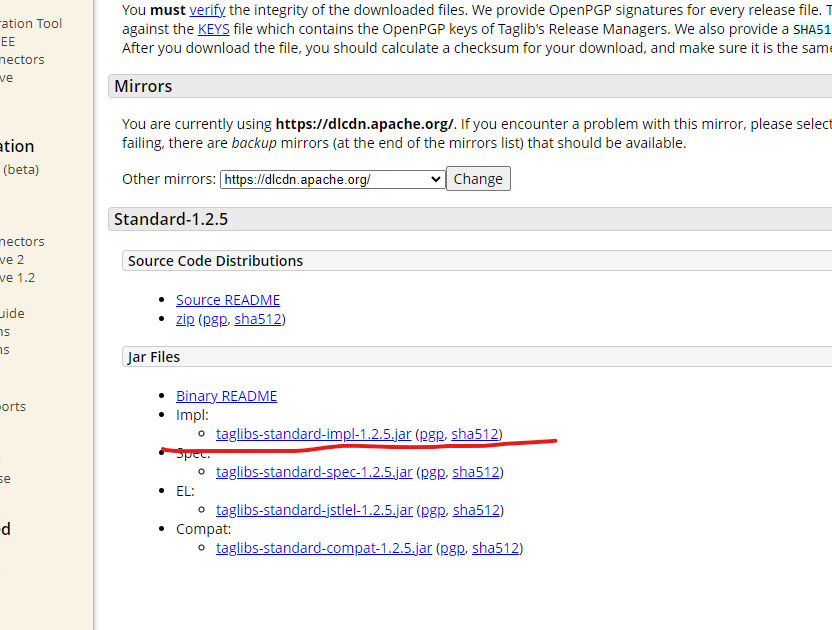Download the source zip link
This screenshot has width=832, height=630.
[185, 319]
